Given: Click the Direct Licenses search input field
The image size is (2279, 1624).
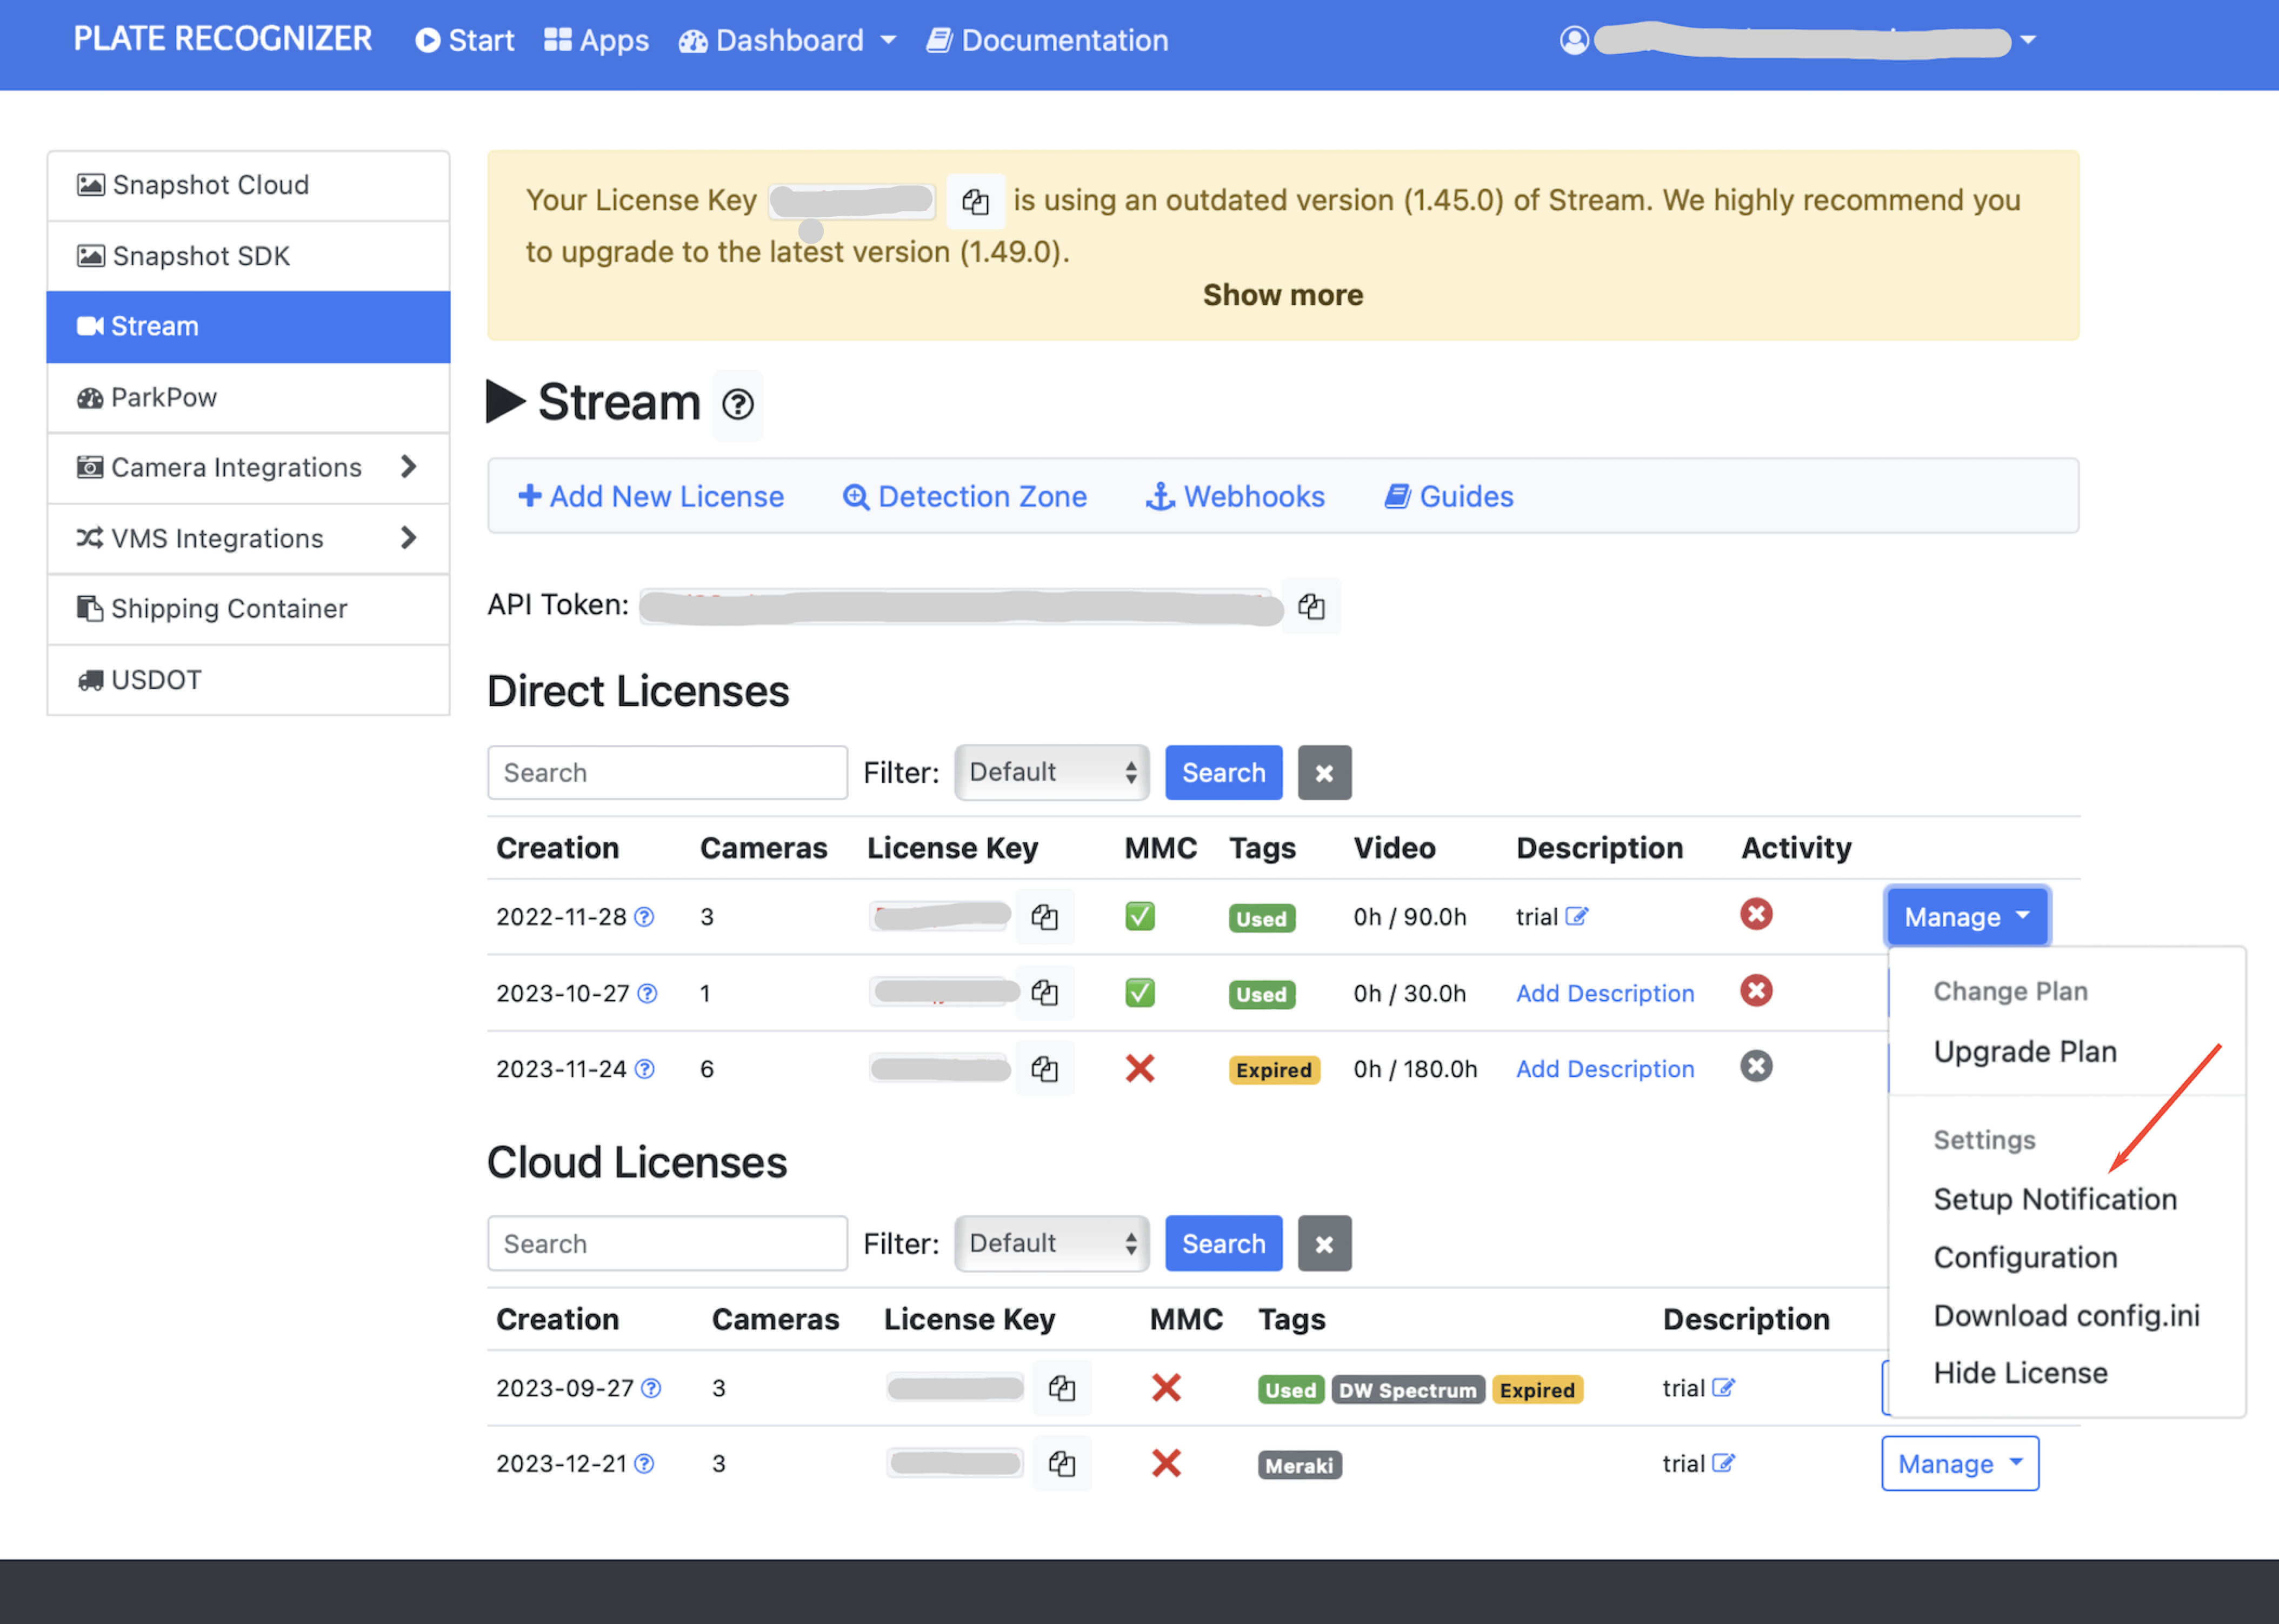Looking at the screenshot, I should pyautogui.click(x=667, y=773).
